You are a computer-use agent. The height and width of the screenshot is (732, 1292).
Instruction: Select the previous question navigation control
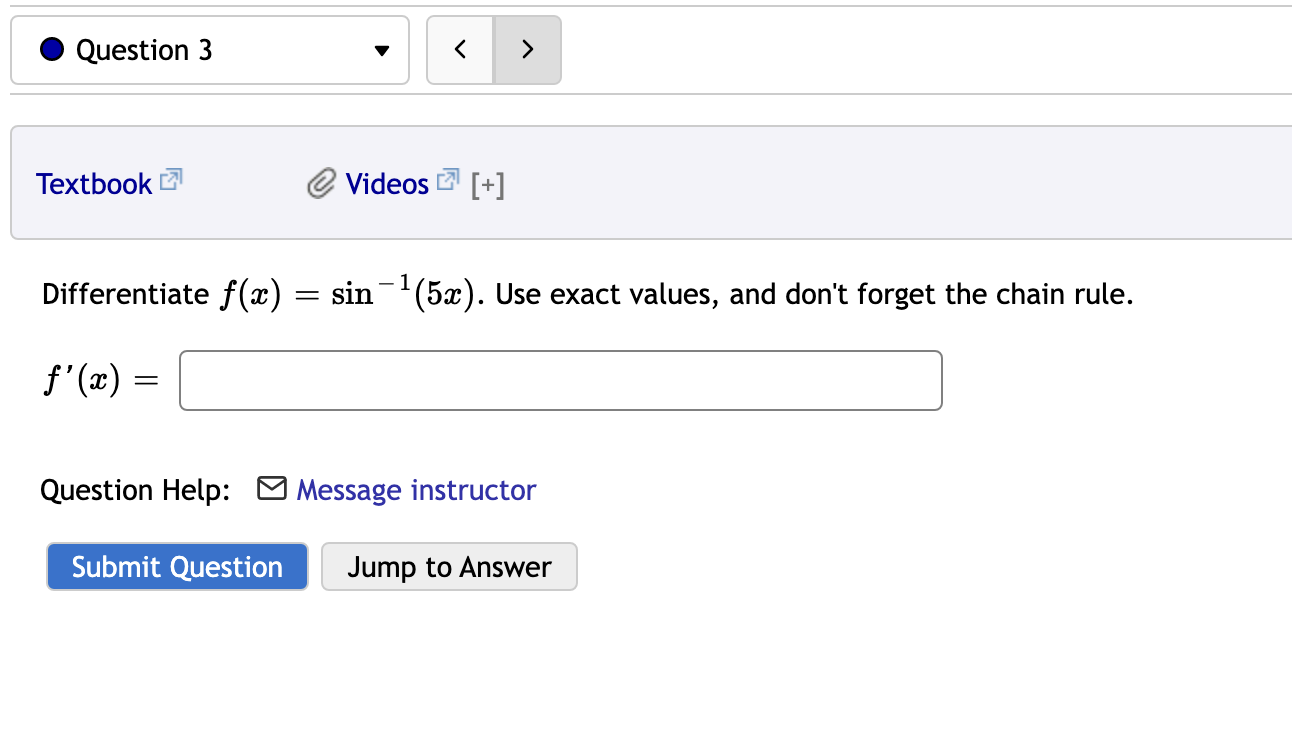pos(460,49)
